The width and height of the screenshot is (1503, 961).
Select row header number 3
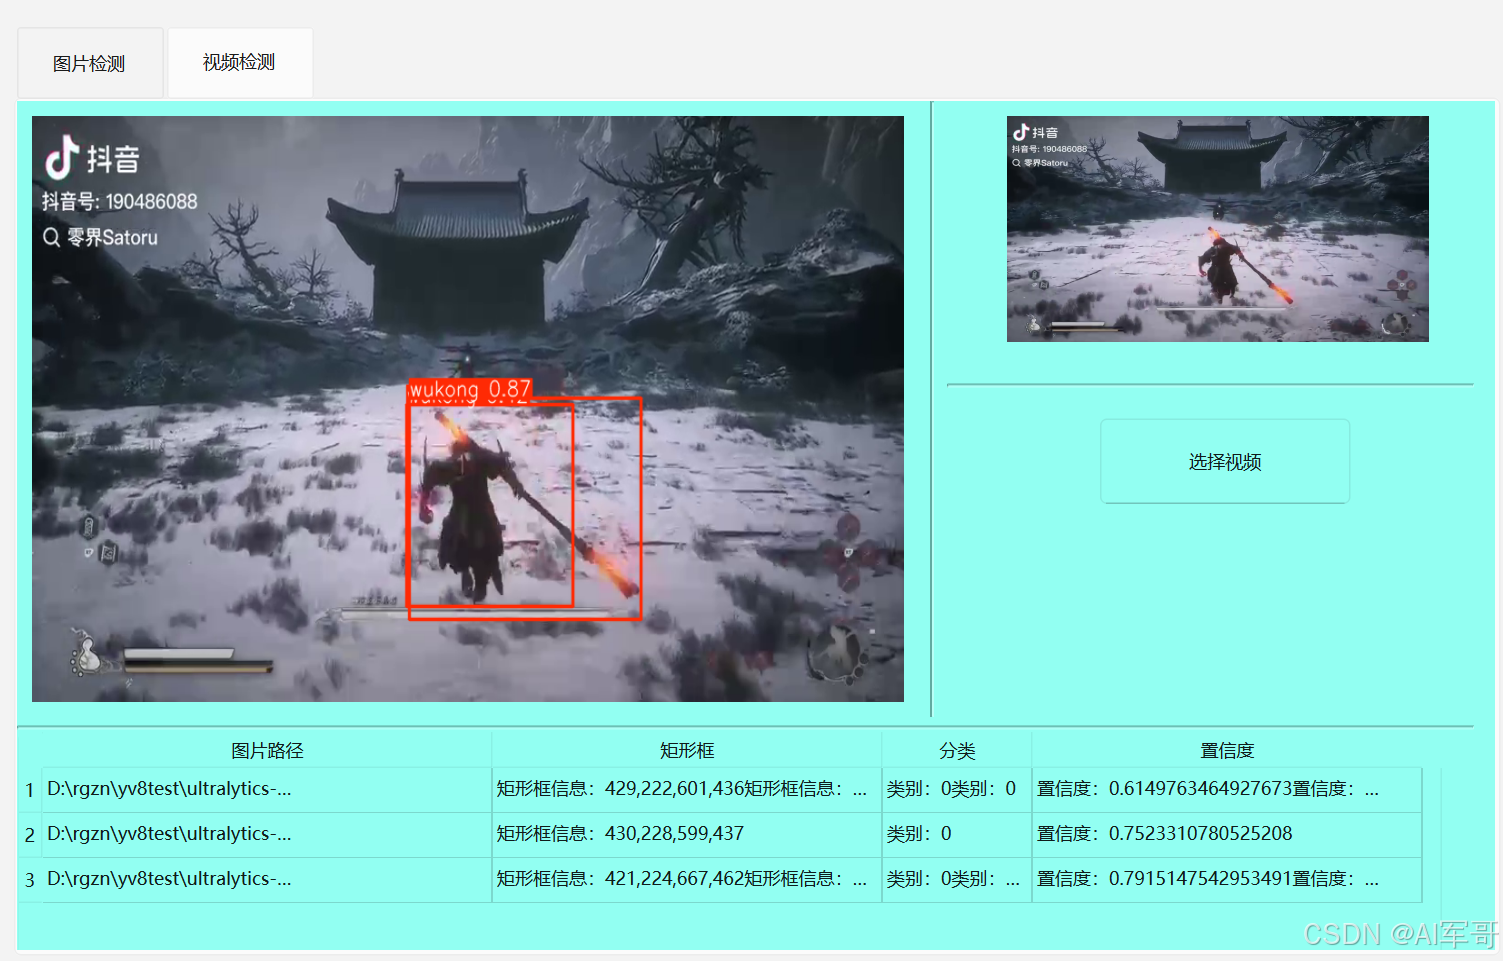click(x=30, y=880)
